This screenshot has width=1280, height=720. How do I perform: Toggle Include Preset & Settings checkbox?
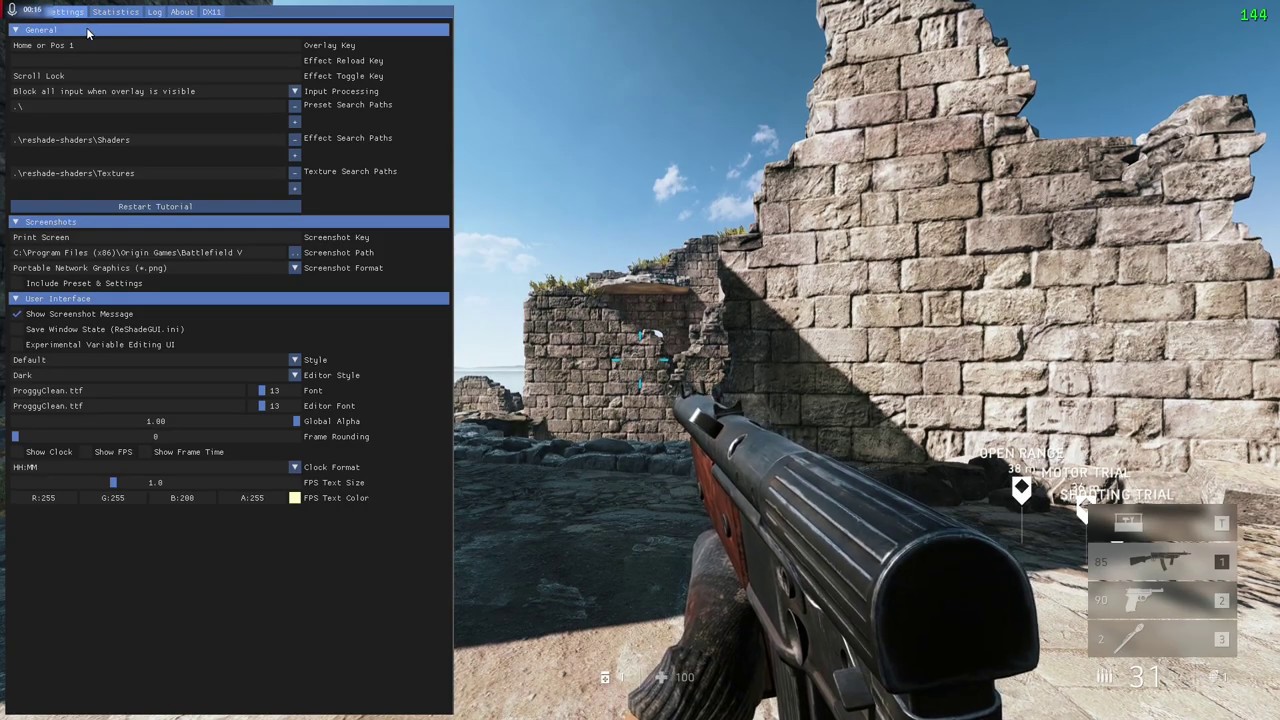coord(17,284)
